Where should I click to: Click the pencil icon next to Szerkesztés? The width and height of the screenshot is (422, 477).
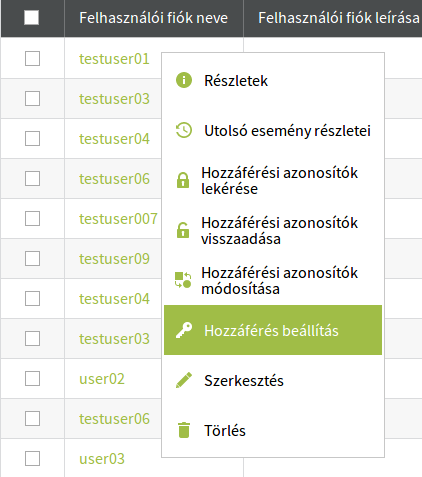tap(184, 380)
